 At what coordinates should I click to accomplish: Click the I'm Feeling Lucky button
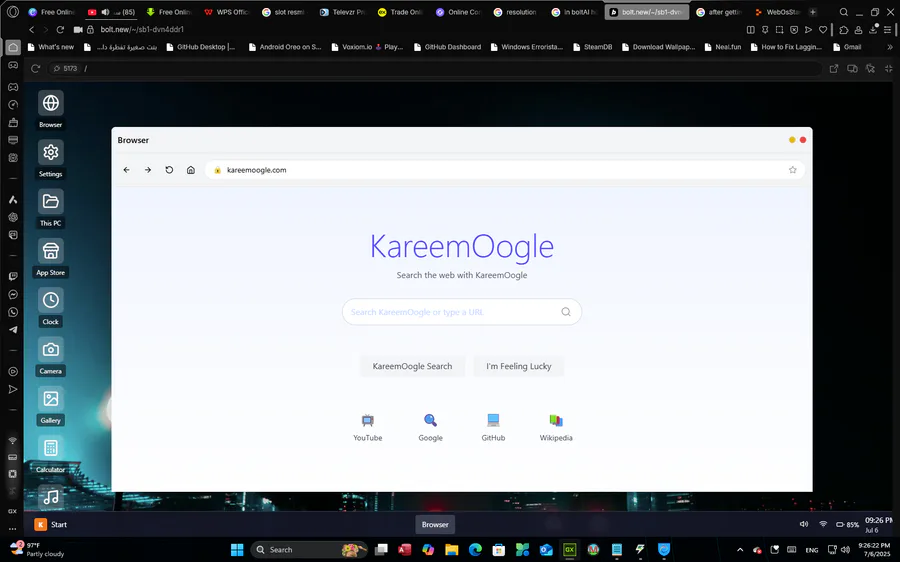[519, 366]
